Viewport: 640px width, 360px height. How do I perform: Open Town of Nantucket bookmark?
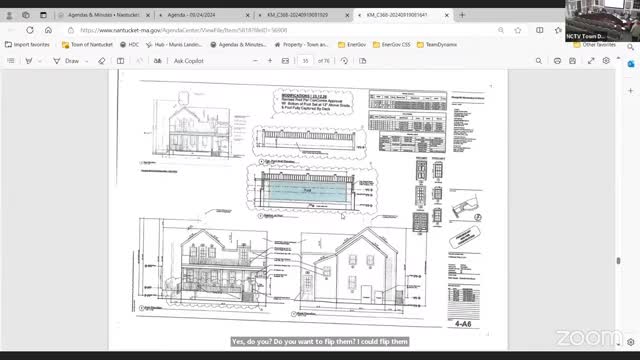(87, 44)
